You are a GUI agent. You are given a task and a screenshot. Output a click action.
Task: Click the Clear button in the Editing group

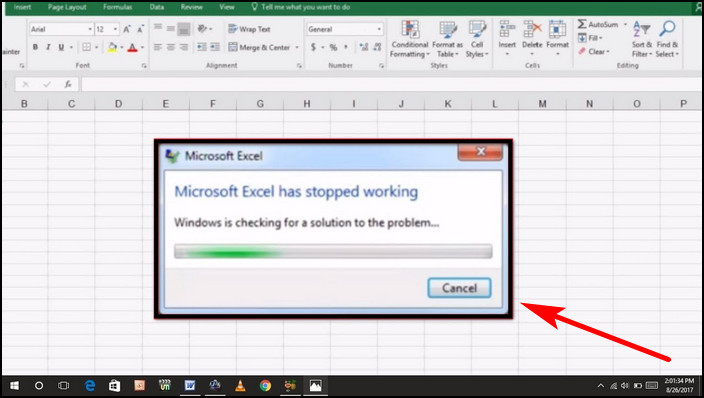594,52
